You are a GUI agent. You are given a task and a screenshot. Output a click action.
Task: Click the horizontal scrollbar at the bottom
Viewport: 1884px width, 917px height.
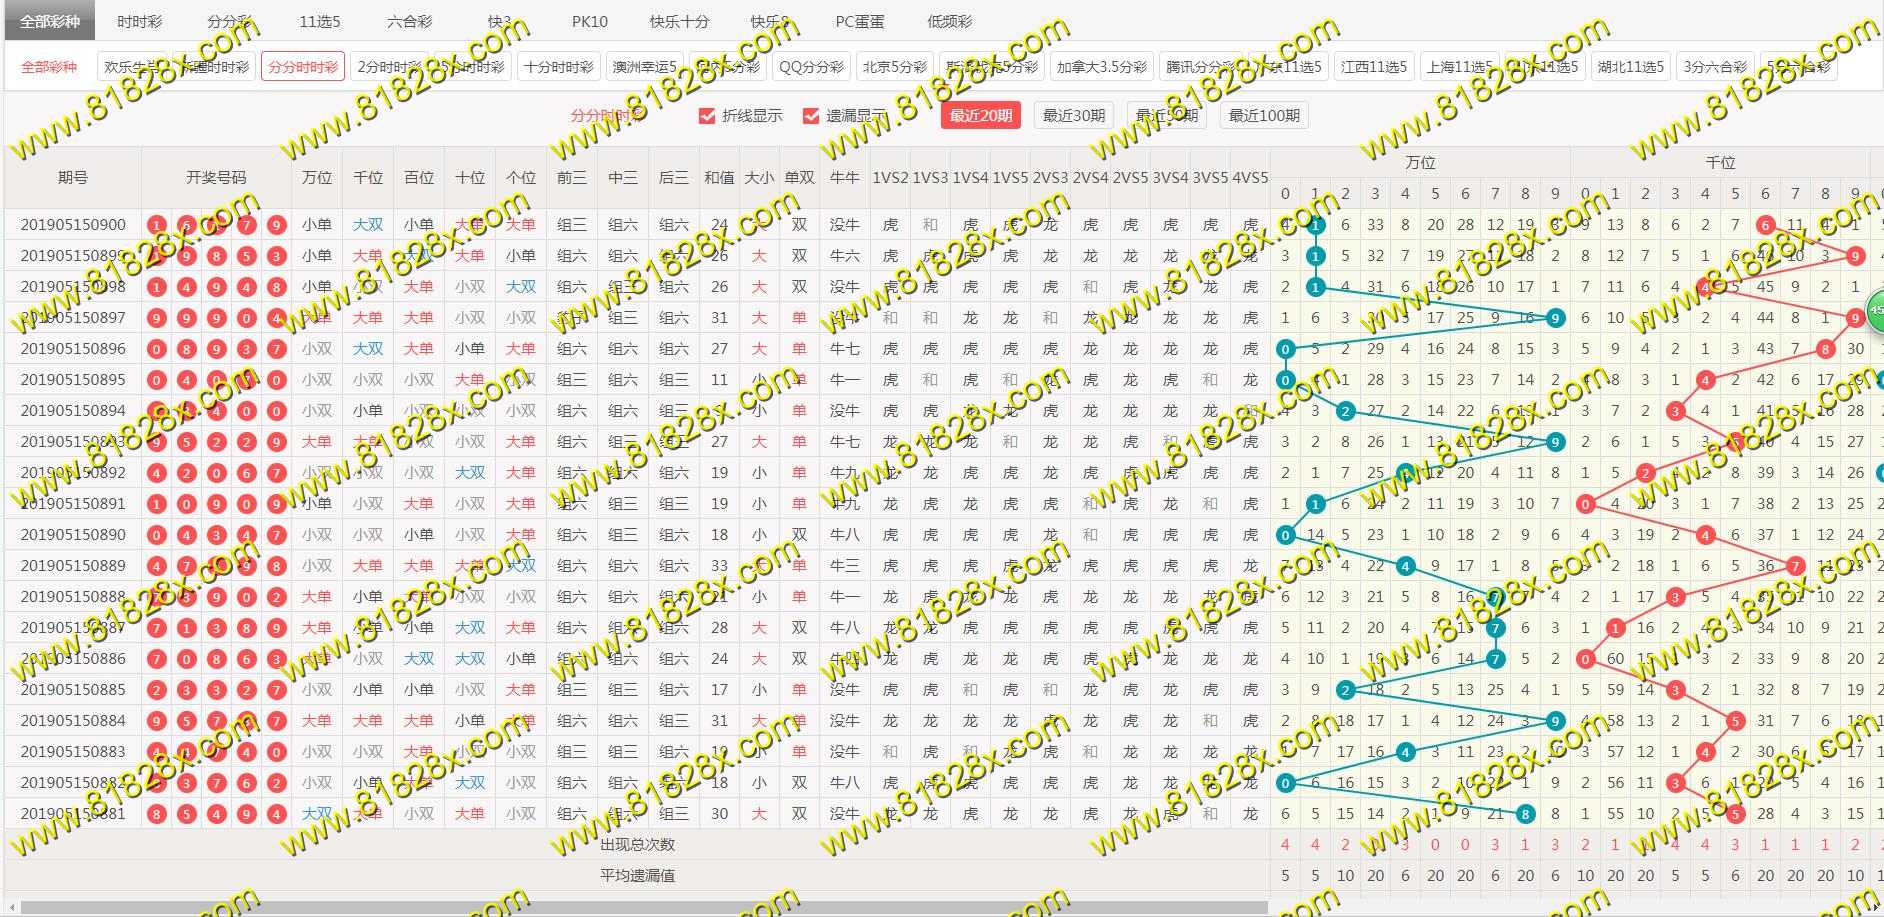pyautogui.click(x=640, y=907)
